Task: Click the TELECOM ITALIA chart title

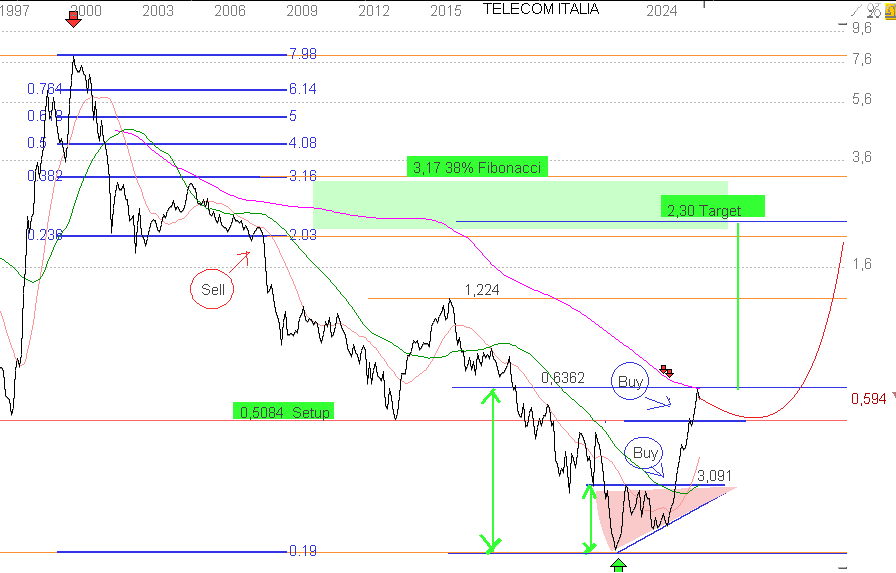Action: click(541, 9)
